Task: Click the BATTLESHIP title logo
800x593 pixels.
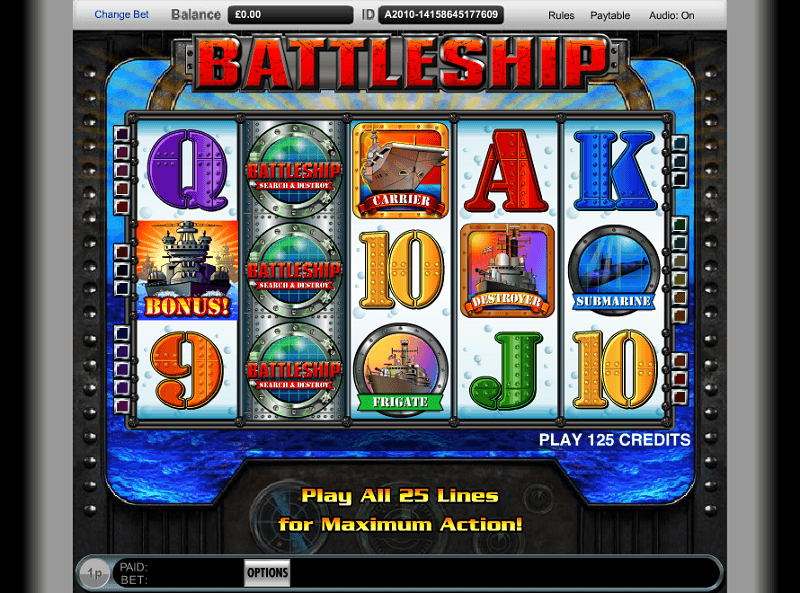Action: tap(401, 63)
